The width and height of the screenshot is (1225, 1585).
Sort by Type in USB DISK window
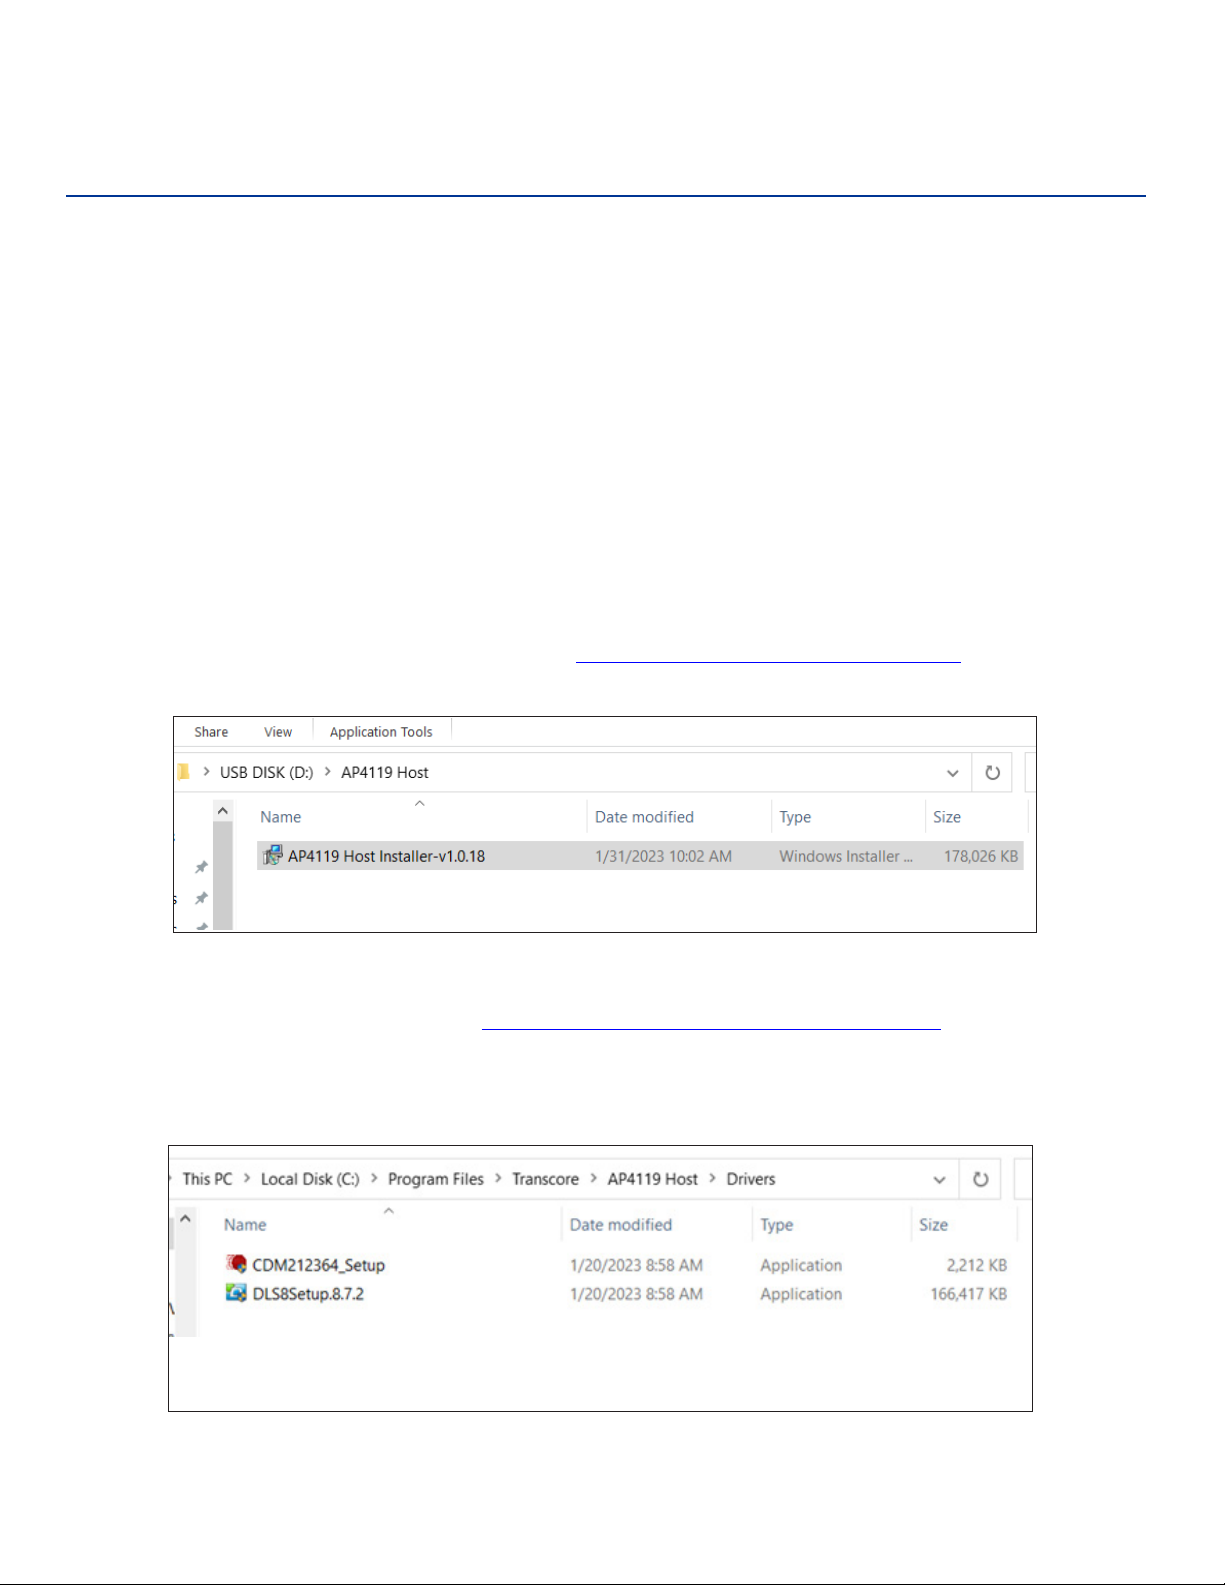(795, 817)
